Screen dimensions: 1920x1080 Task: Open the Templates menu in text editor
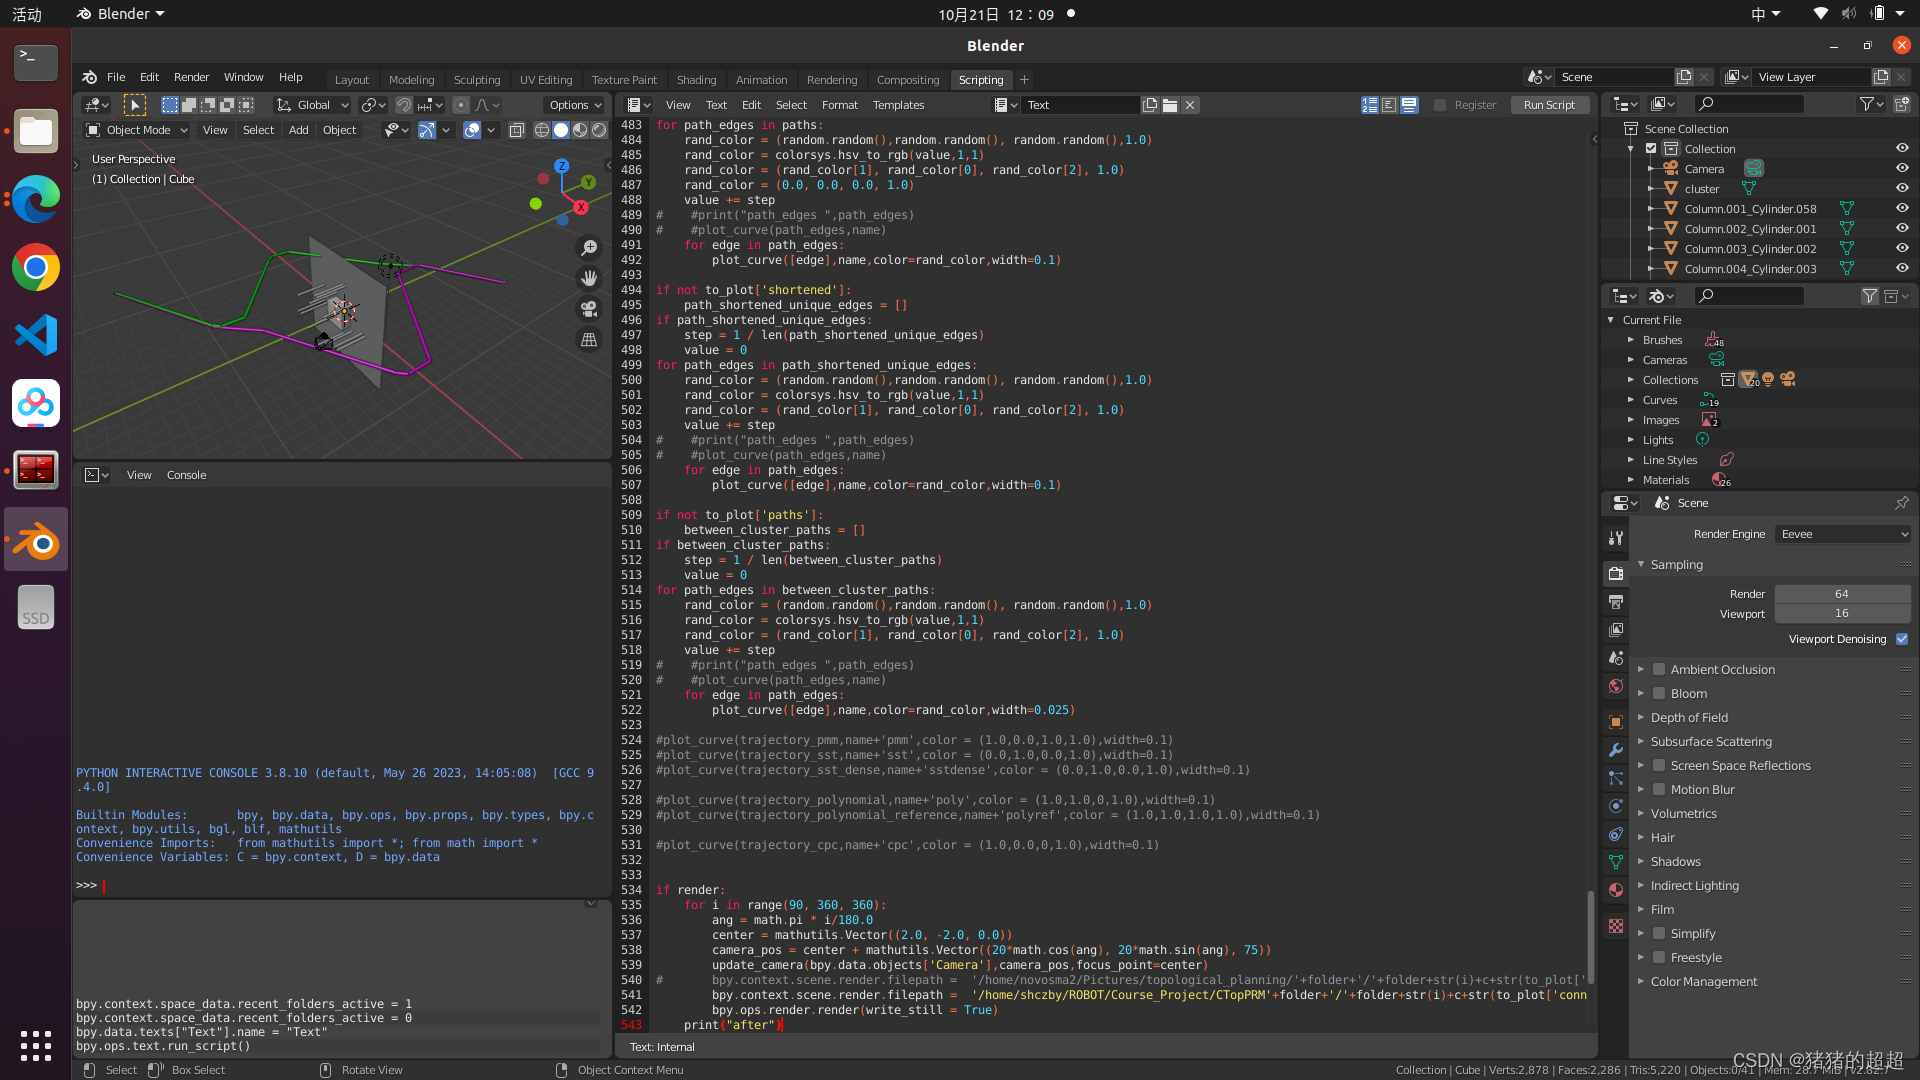(x=898, y=105)
